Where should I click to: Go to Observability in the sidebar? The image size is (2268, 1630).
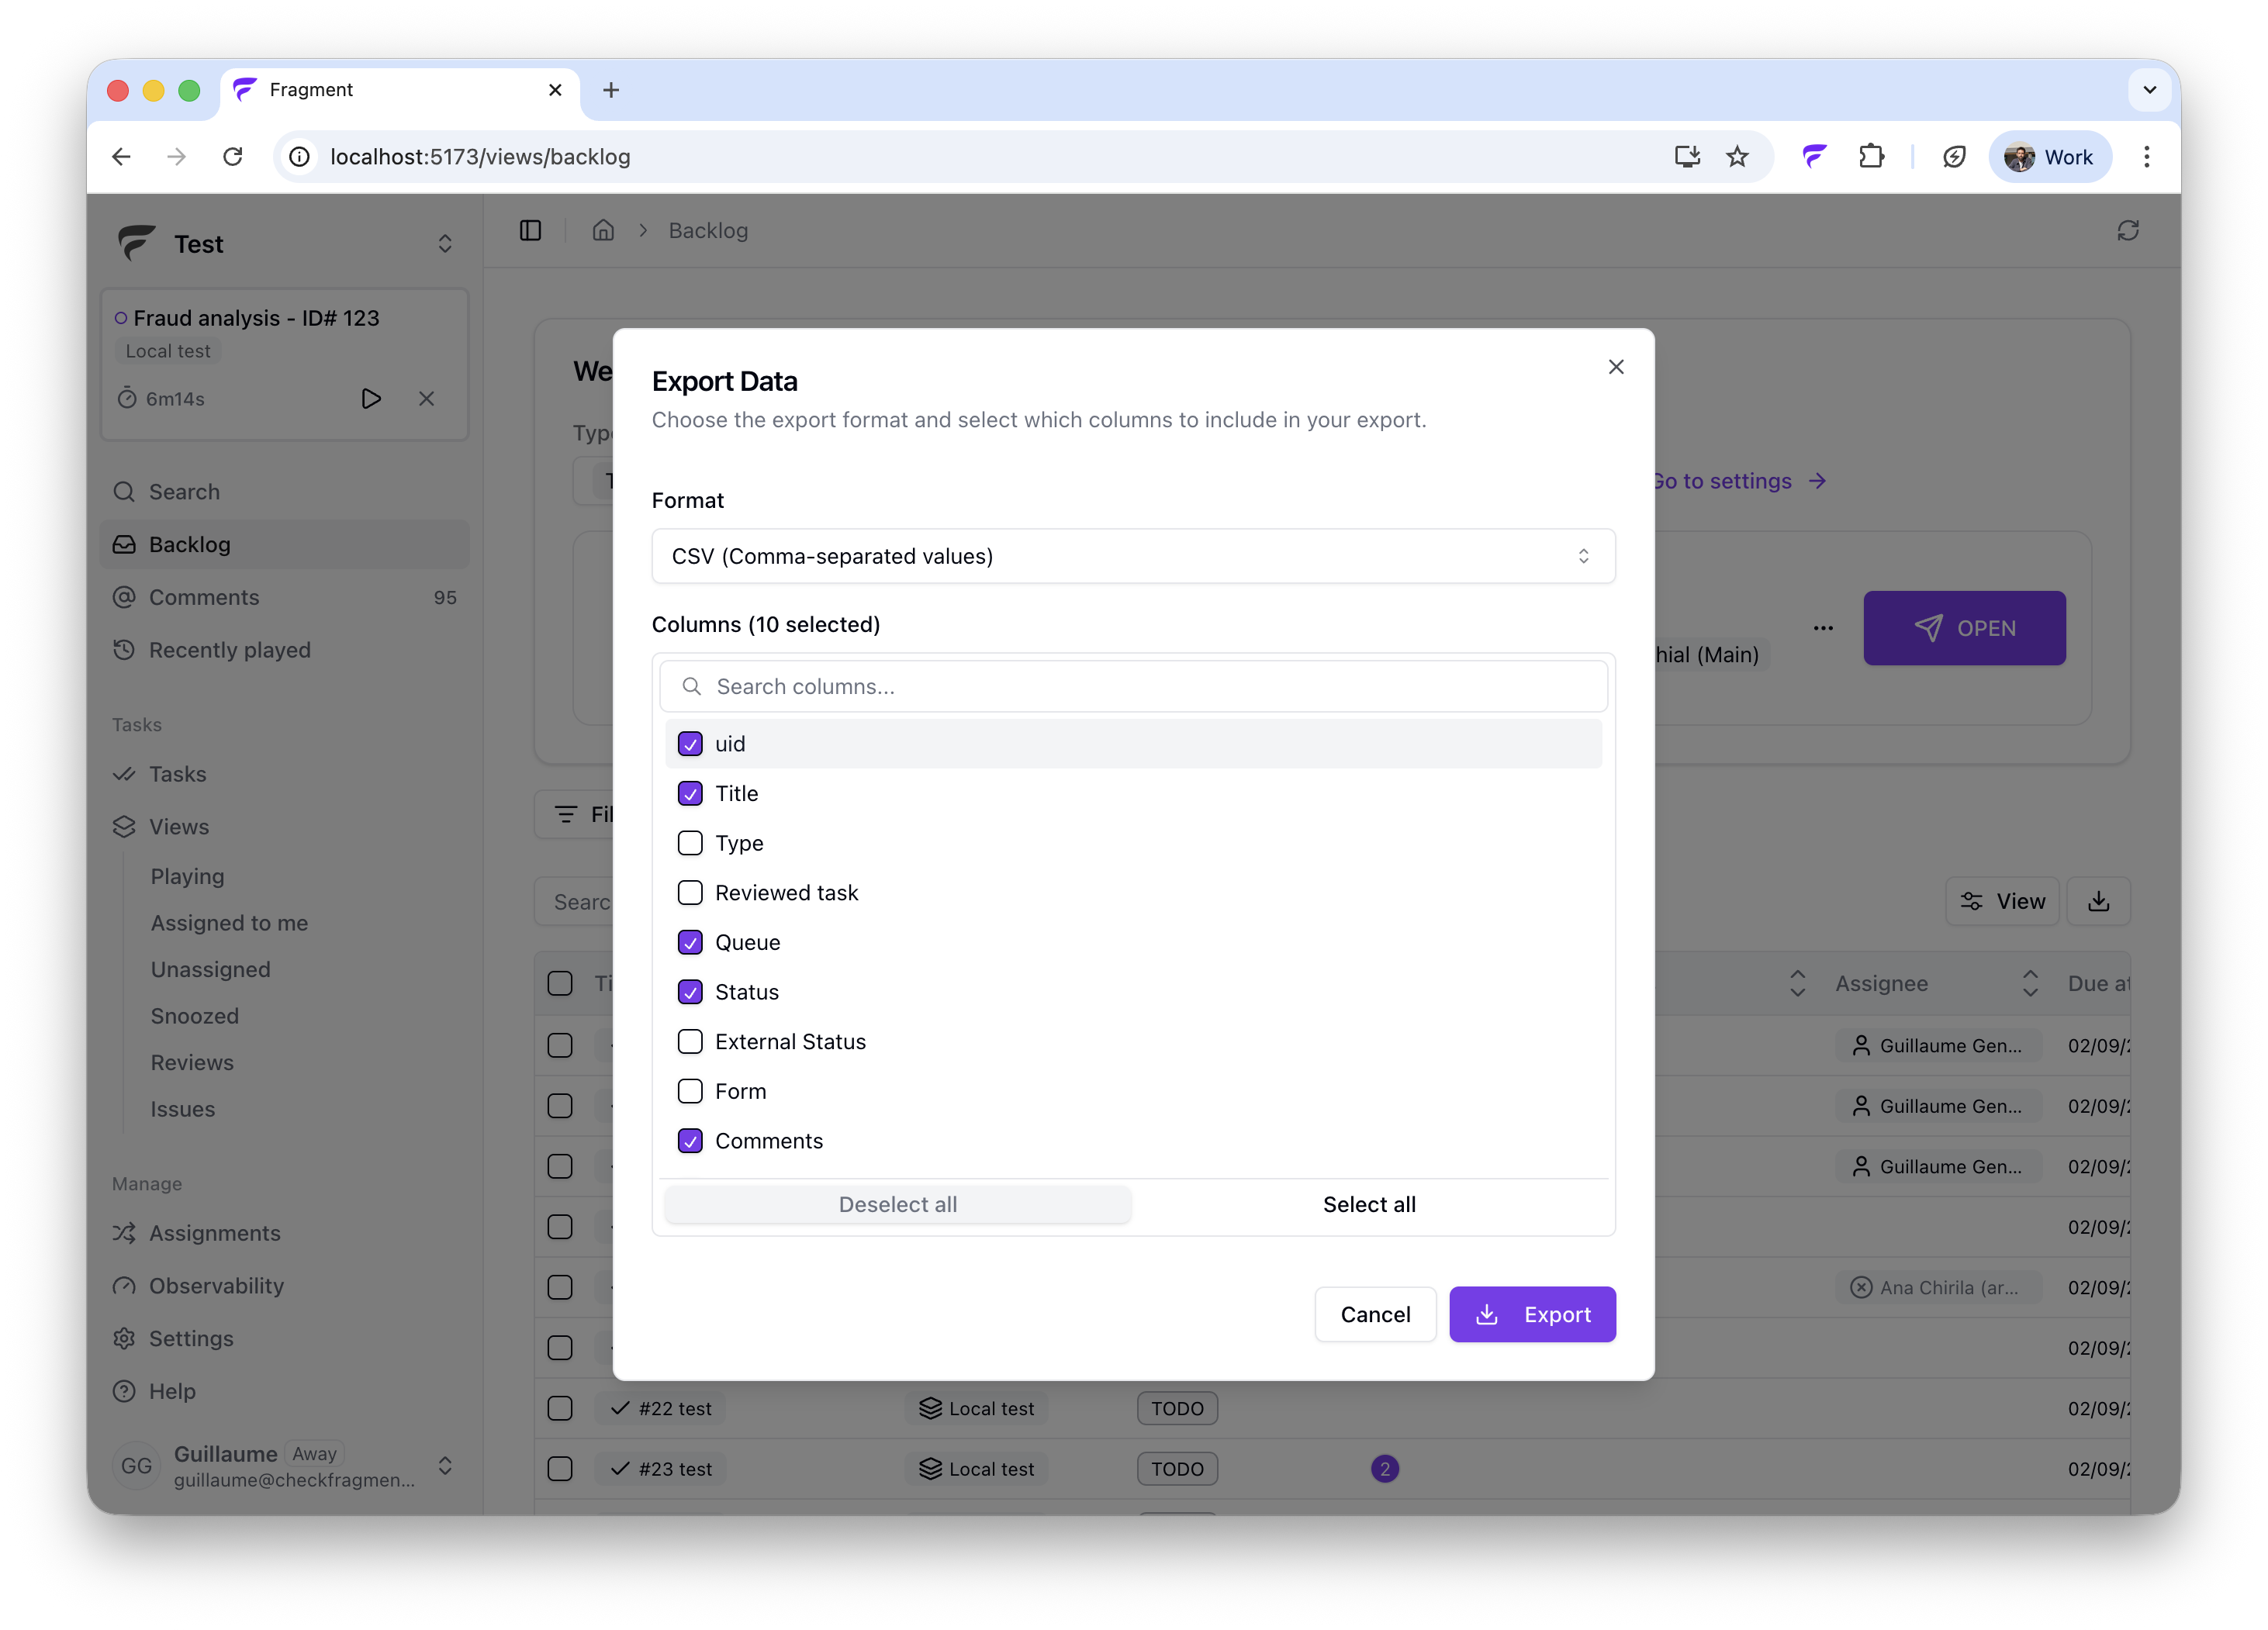click(x=216, y=1286)
